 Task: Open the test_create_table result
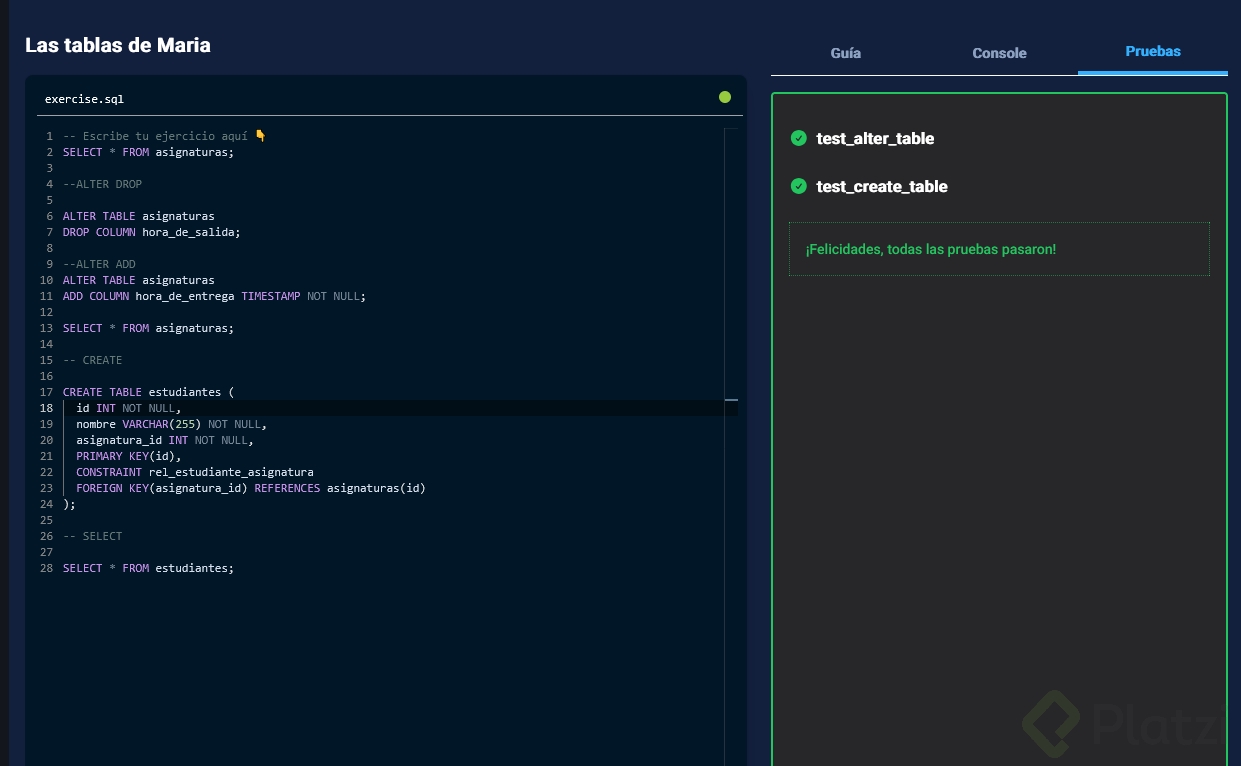881,187
